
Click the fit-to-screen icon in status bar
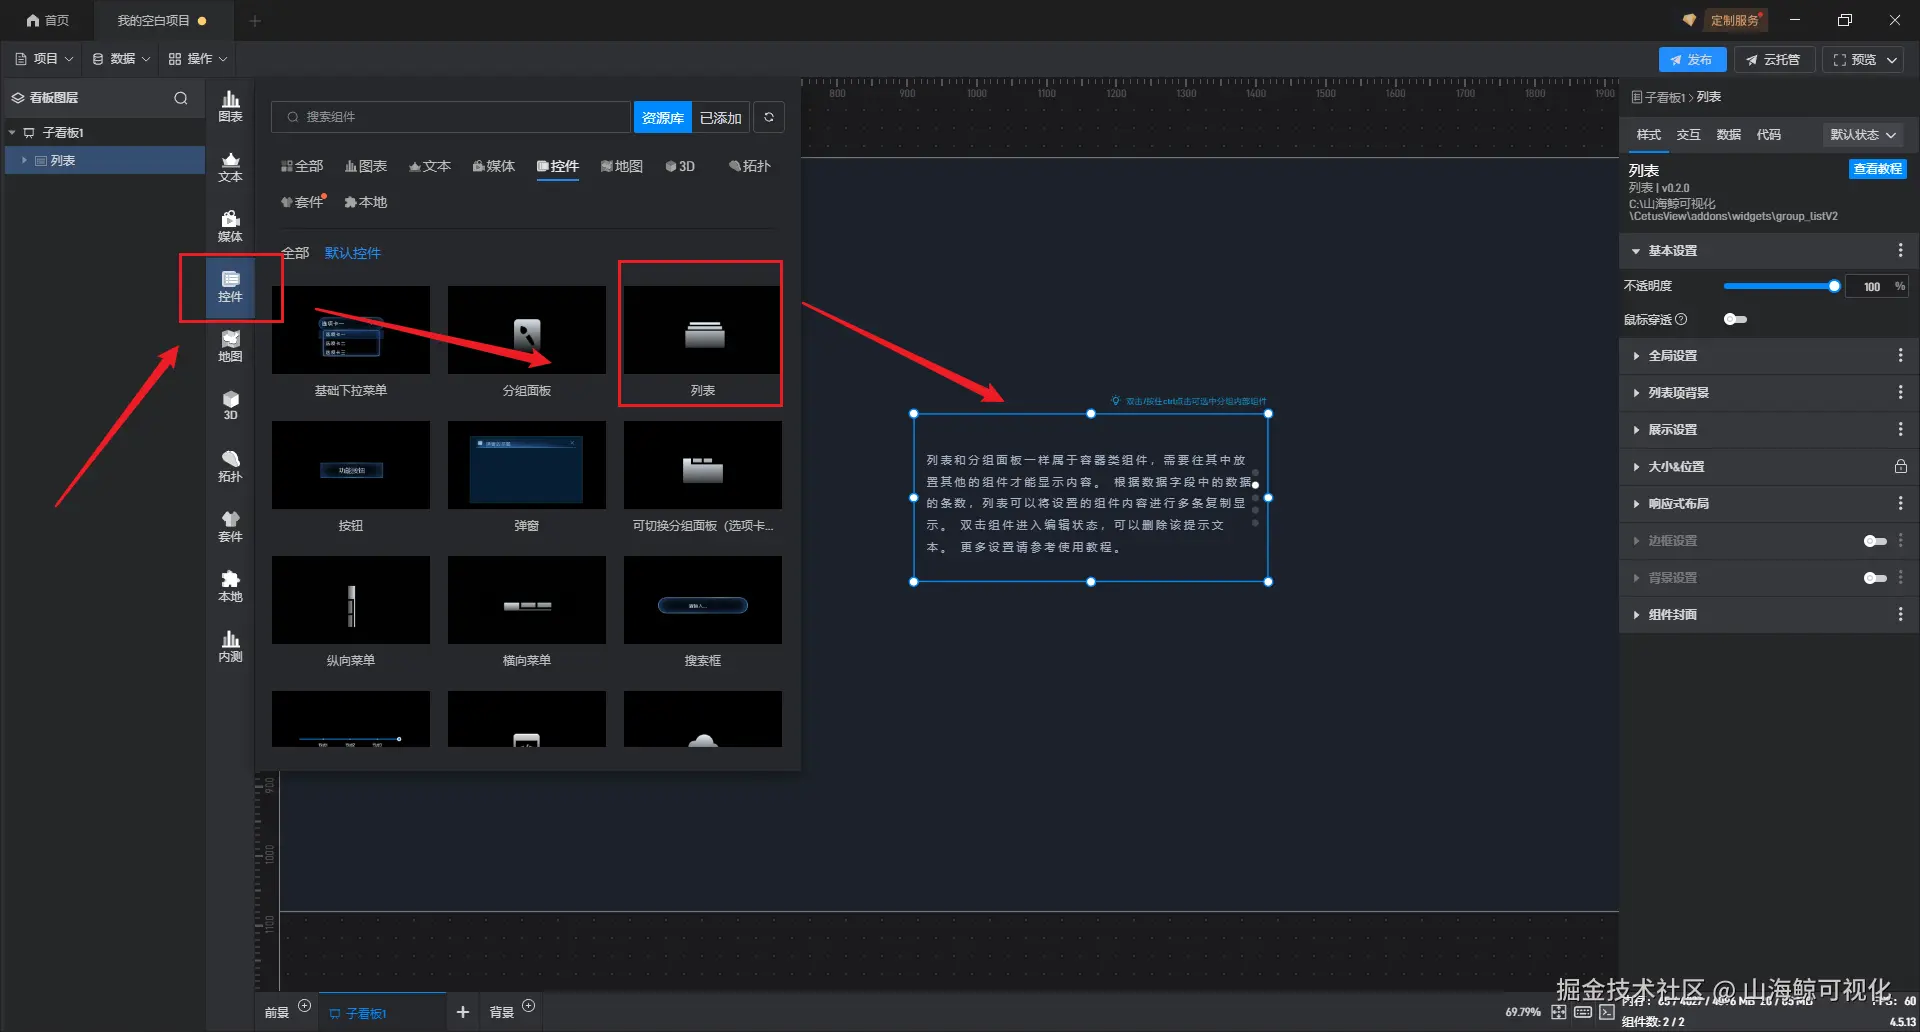1559,1012
